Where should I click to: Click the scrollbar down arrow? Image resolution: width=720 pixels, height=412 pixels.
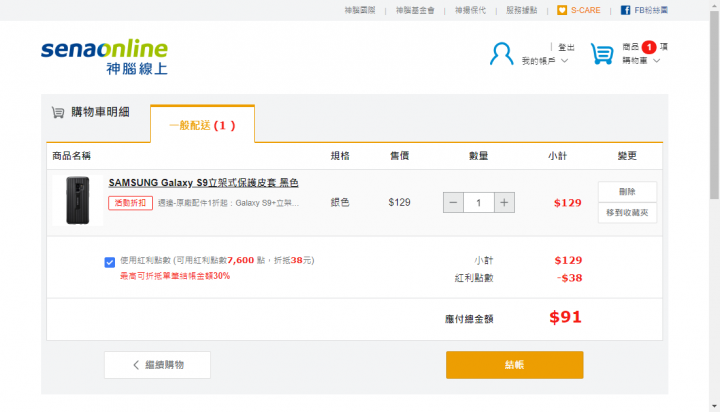pyautogui.click(x=714, y=406)
